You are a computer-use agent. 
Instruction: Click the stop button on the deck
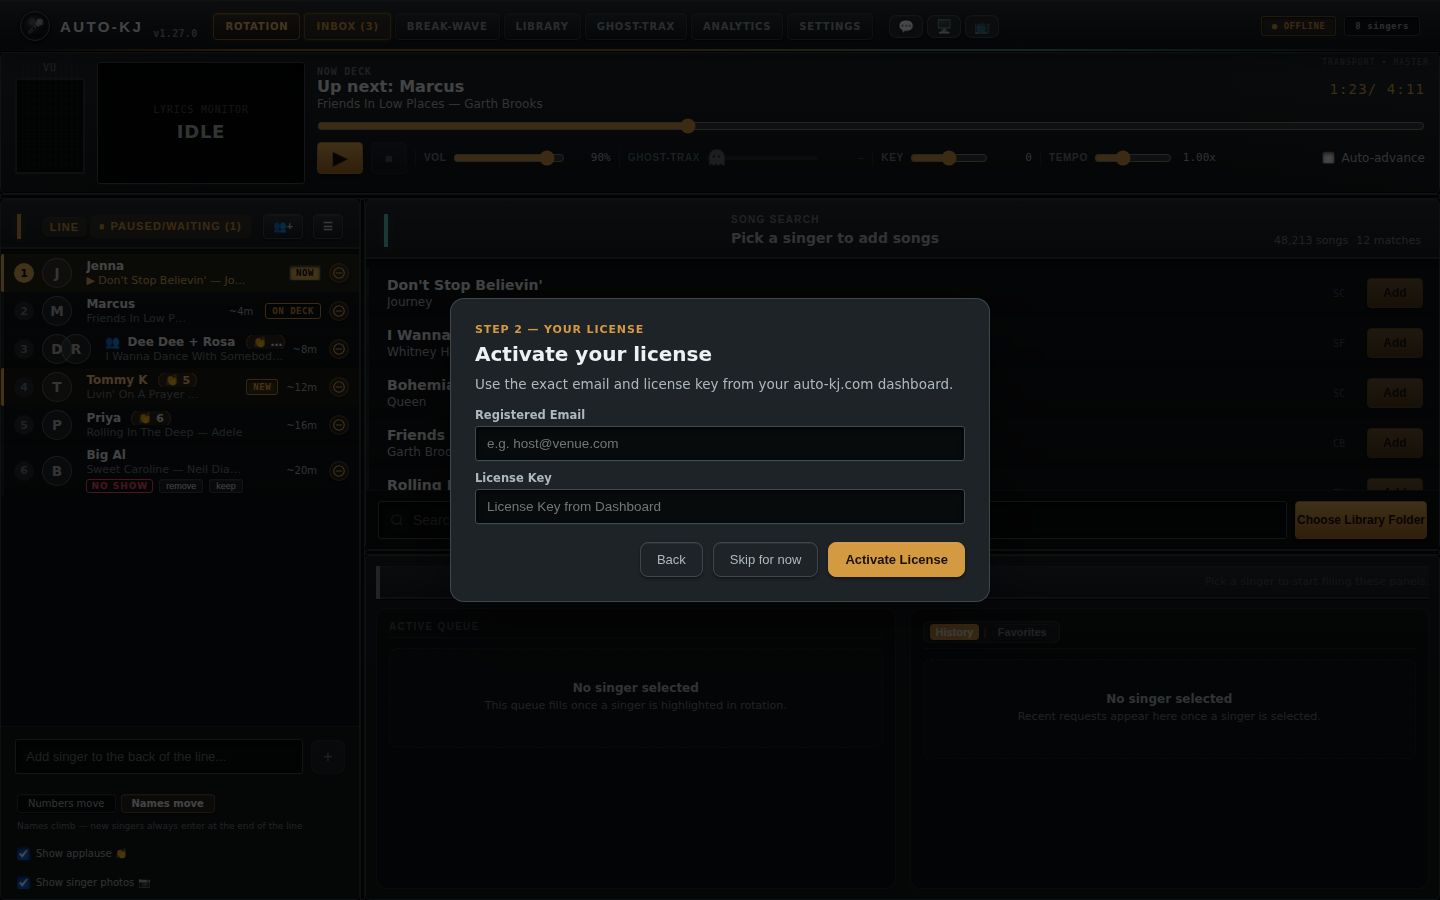point(389,158)
